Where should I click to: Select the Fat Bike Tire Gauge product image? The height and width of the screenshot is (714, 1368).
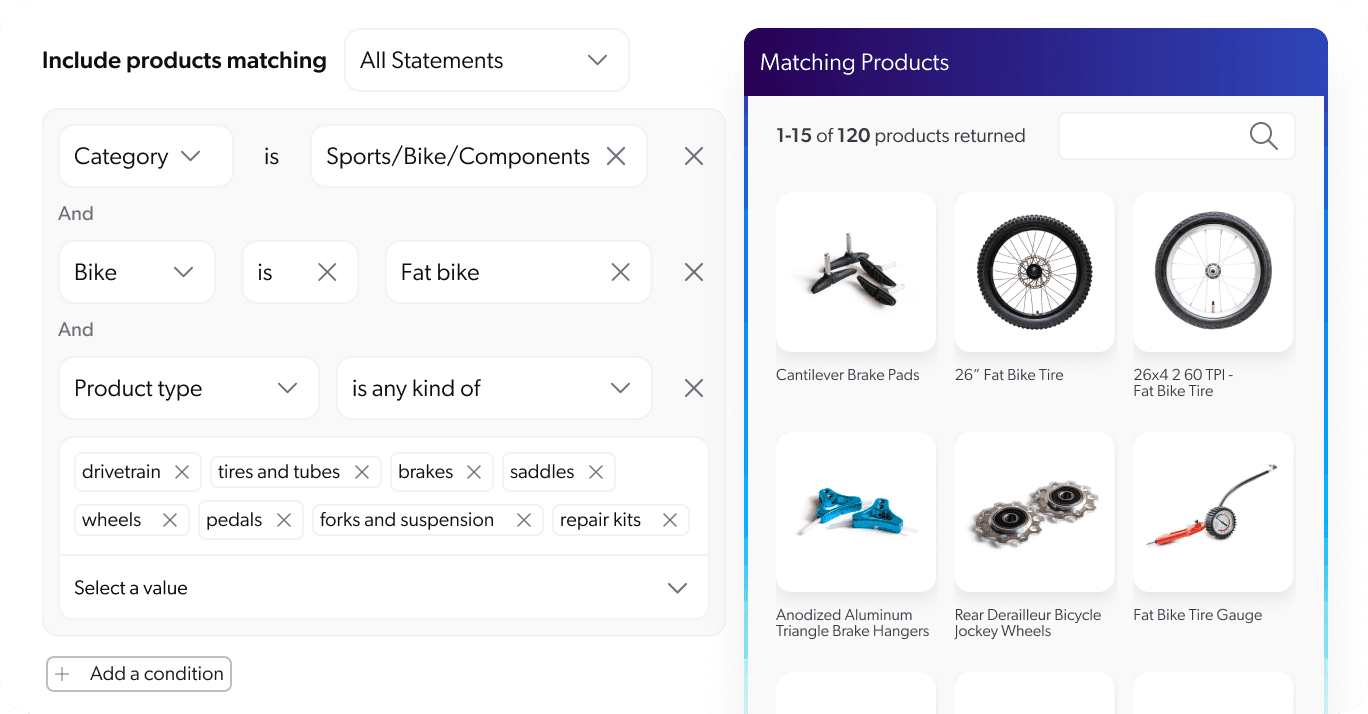coord(1212,512)
